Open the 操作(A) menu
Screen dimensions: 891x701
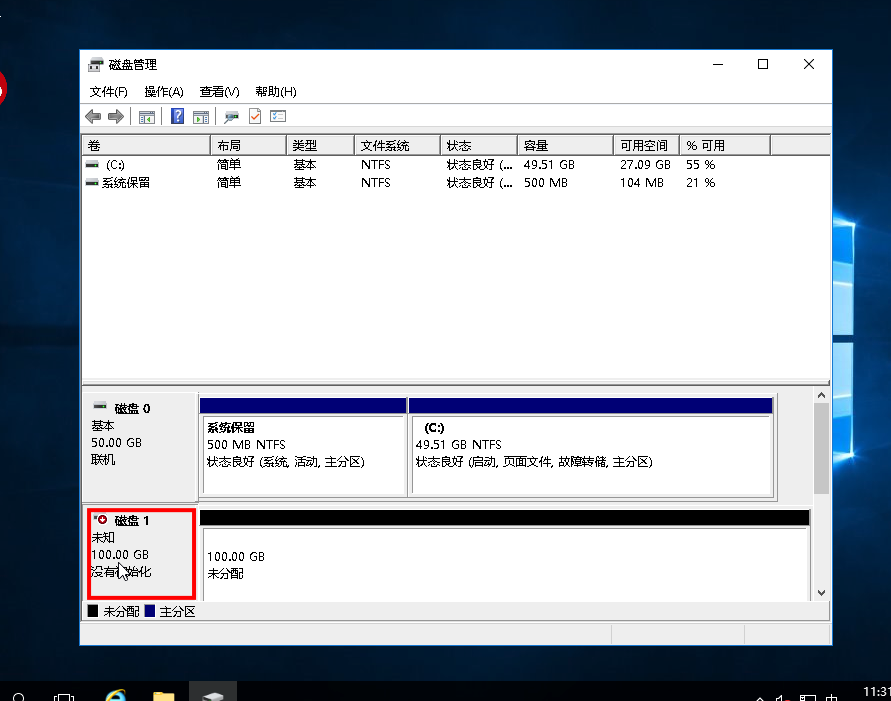(x=163, y=92)
